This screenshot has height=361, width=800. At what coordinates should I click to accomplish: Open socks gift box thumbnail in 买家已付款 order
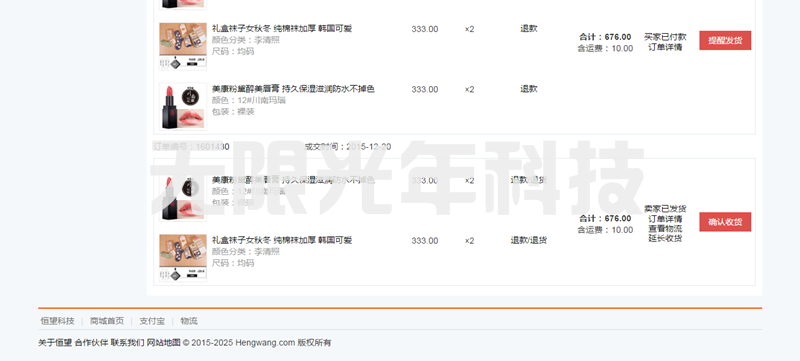pos(183,46)
